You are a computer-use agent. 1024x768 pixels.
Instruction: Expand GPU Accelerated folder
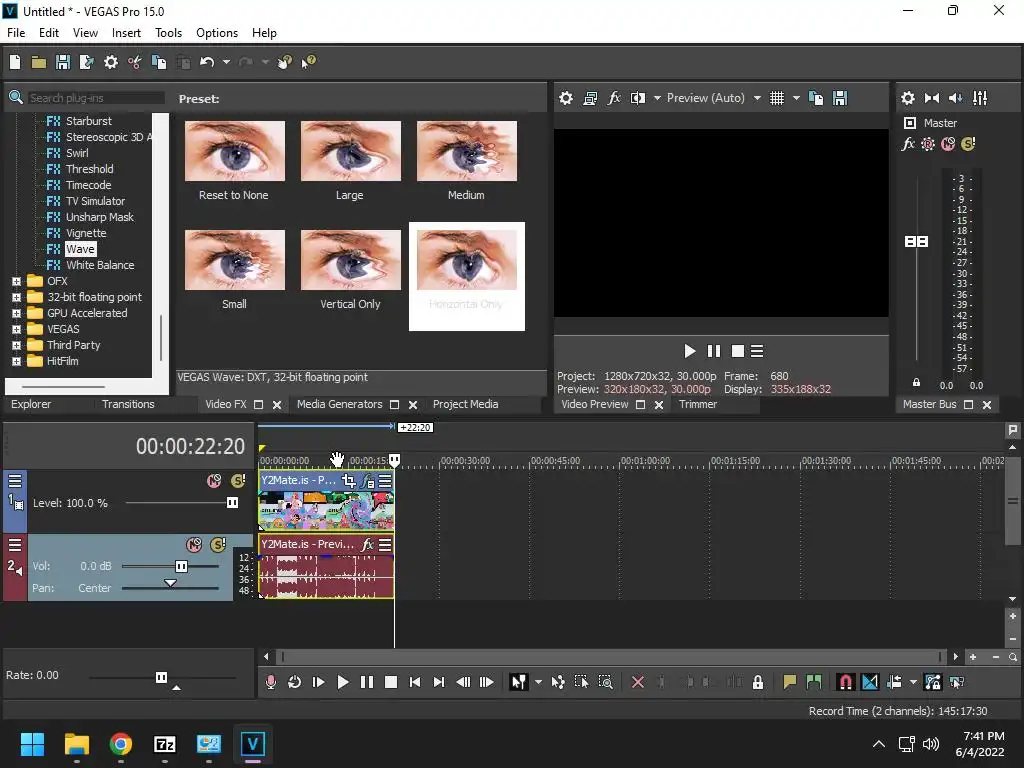[x=16, y=313]
